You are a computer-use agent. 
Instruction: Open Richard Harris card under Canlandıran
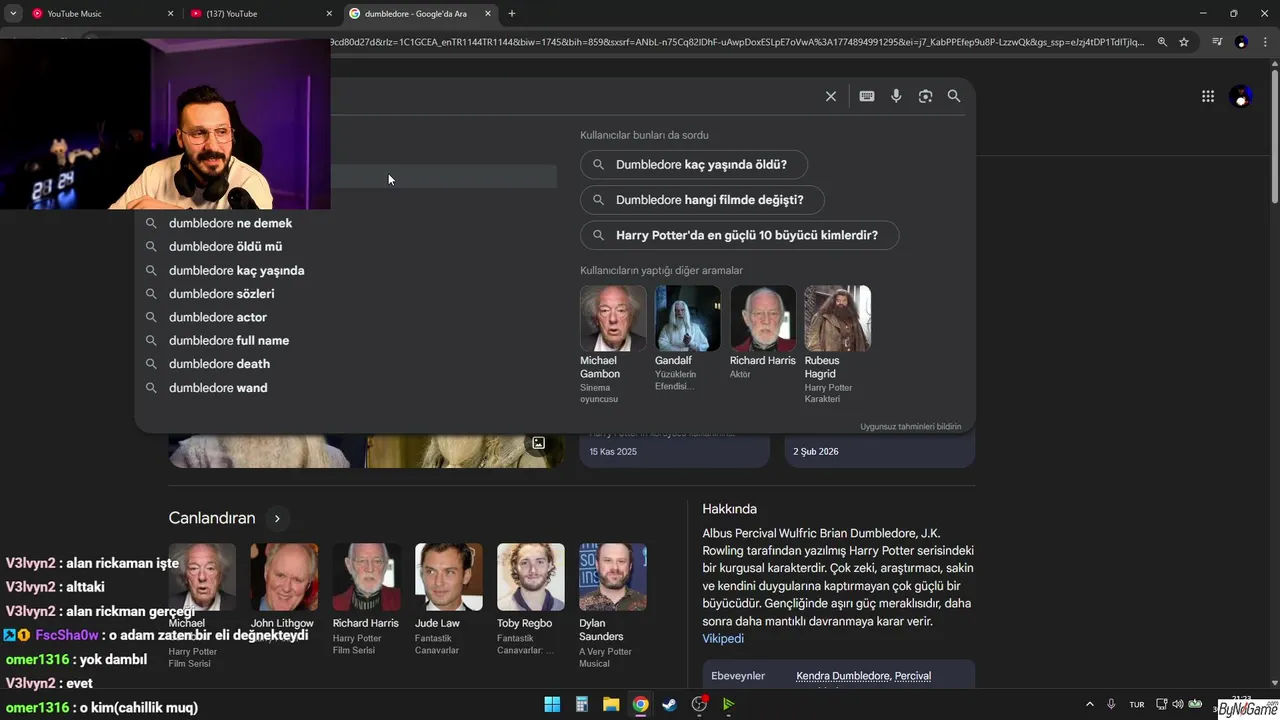366,598
